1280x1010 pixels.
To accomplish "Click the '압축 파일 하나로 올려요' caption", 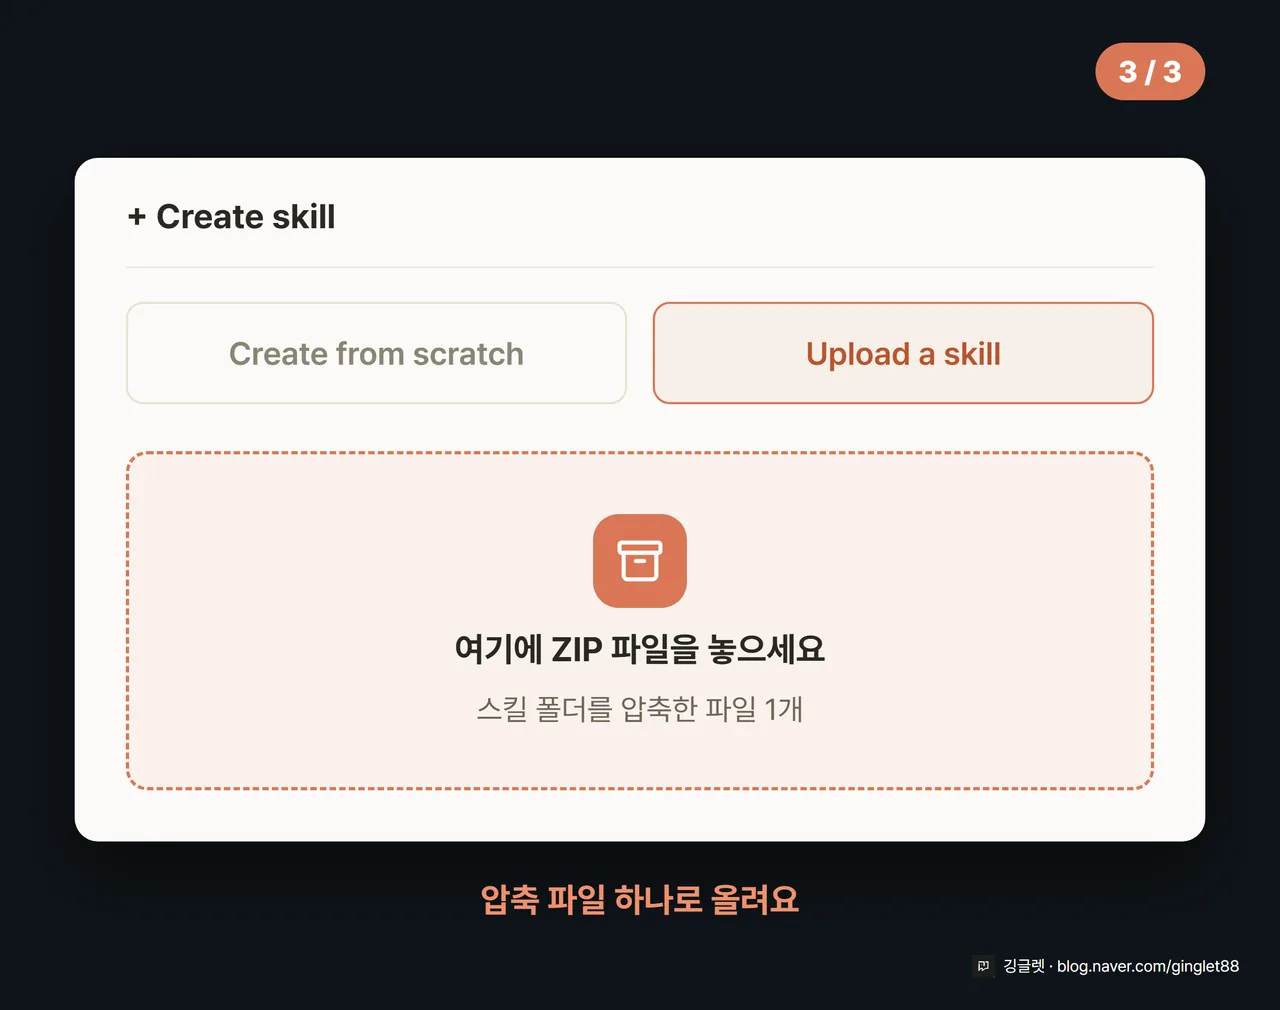I will coord(640,899).
